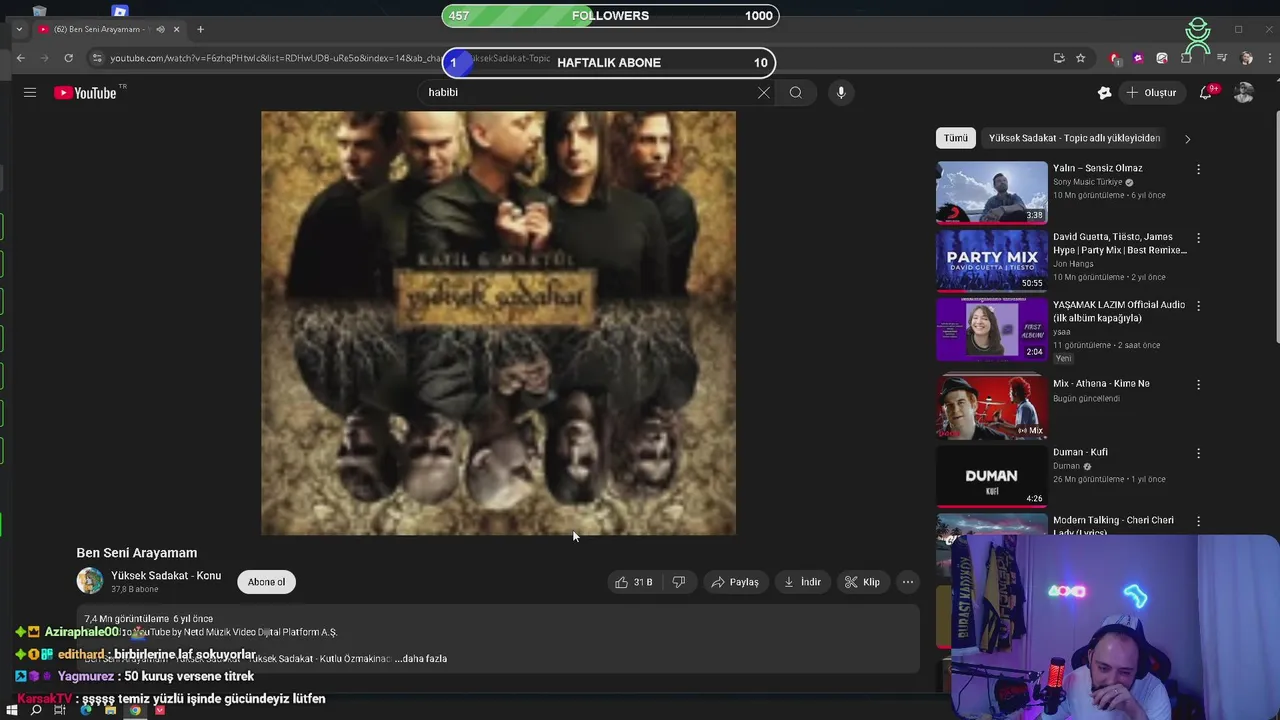Open Windows Start menu
The width and height of the screenshot is (1280, 720).
pos(12,710)
